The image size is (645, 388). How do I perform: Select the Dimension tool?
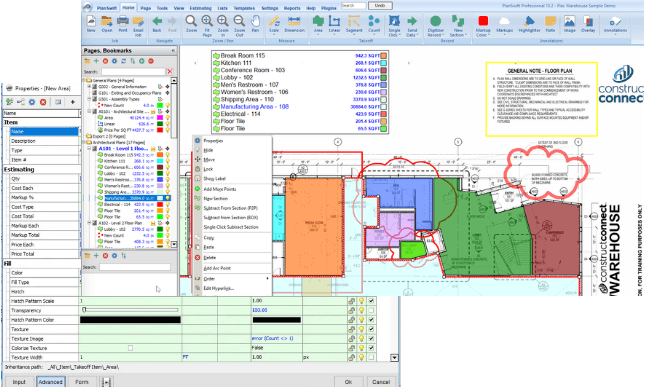point(294,21)
